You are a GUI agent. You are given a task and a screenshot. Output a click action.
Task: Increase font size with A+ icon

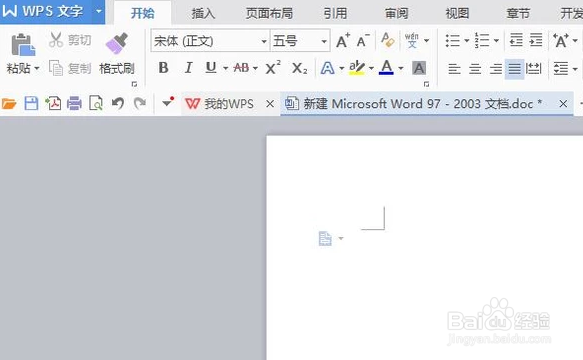343,41
